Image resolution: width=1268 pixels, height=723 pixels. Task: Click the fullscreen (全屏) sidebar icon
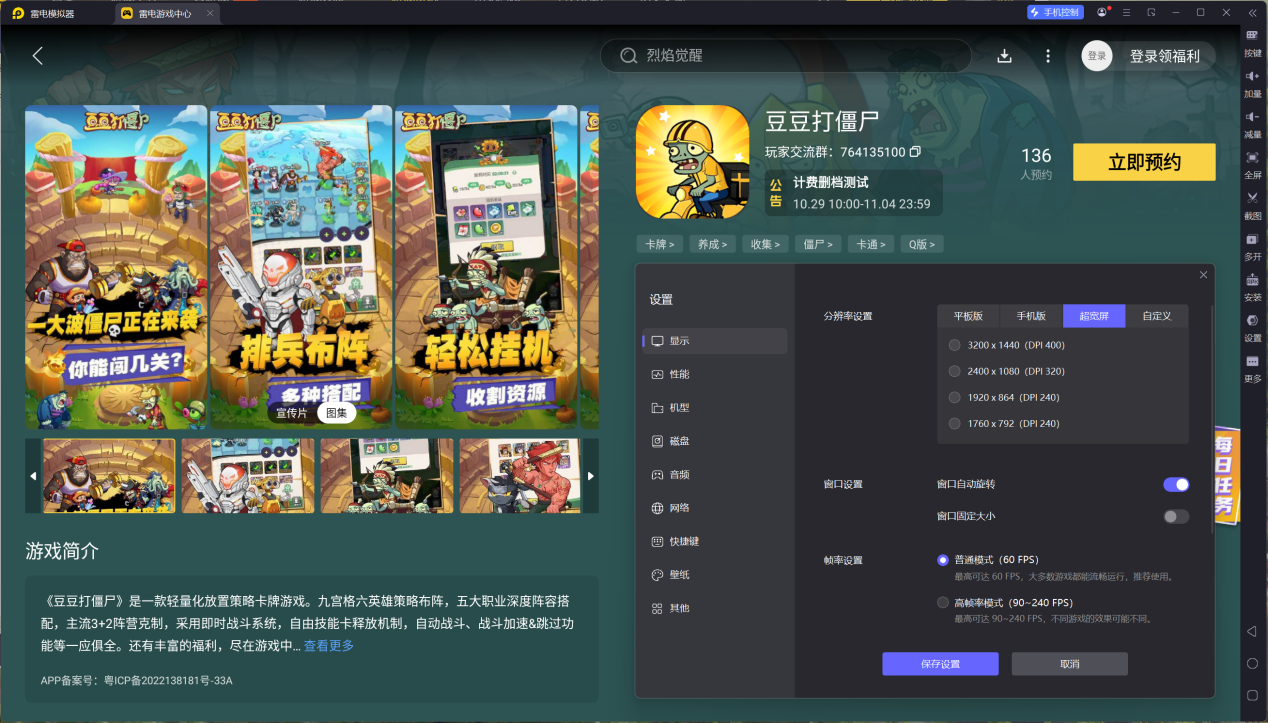coord(1252,162)
